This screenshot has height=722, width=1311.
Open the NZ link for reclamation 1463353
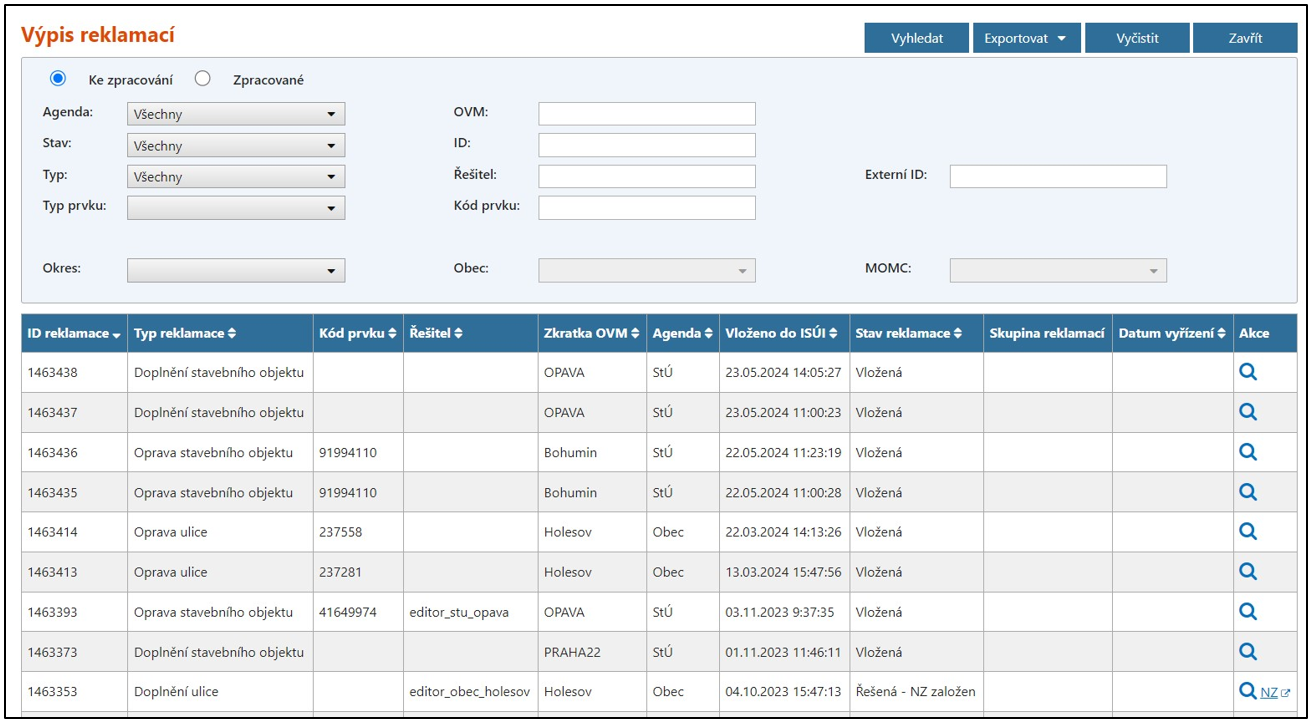pos(1269,692)
